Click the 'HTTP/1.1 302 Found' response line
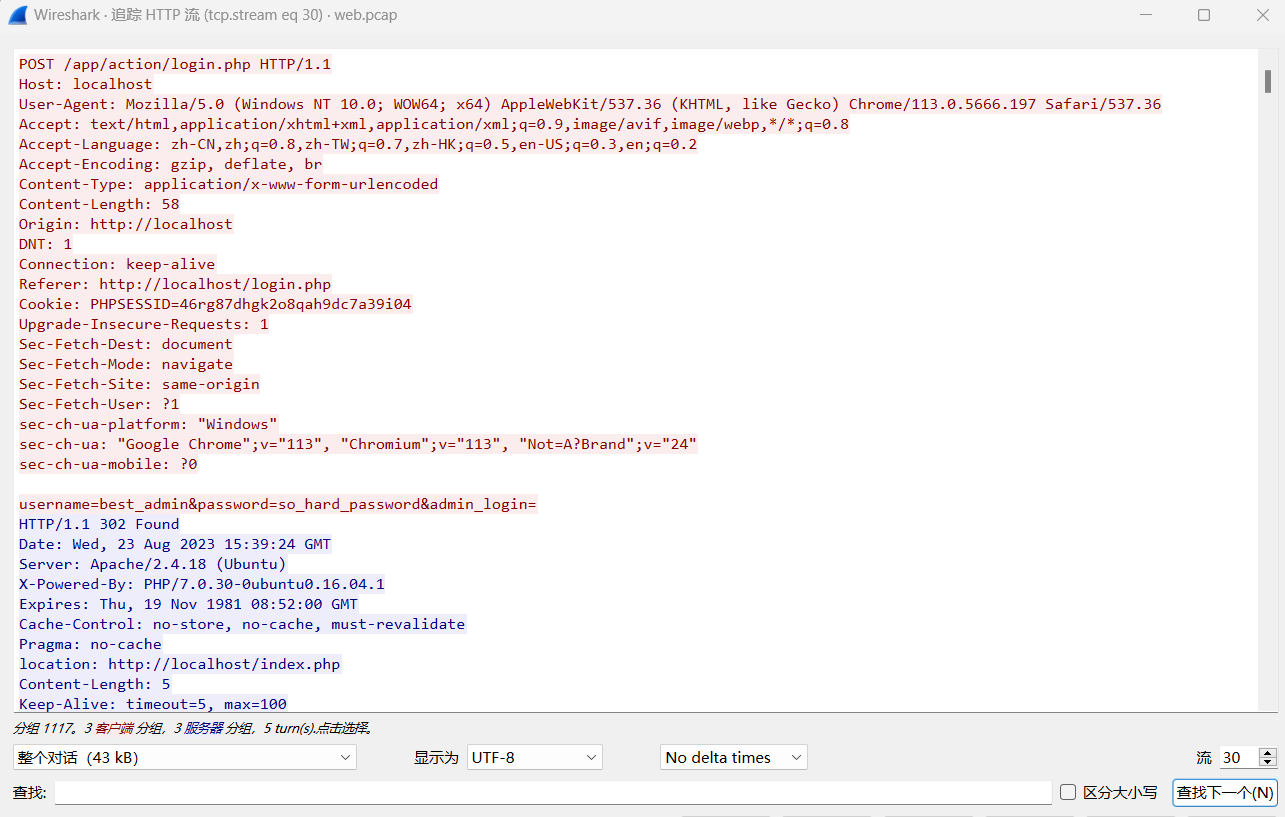The width and height of the screenshot is (1285, 817). tap(99, 524)
